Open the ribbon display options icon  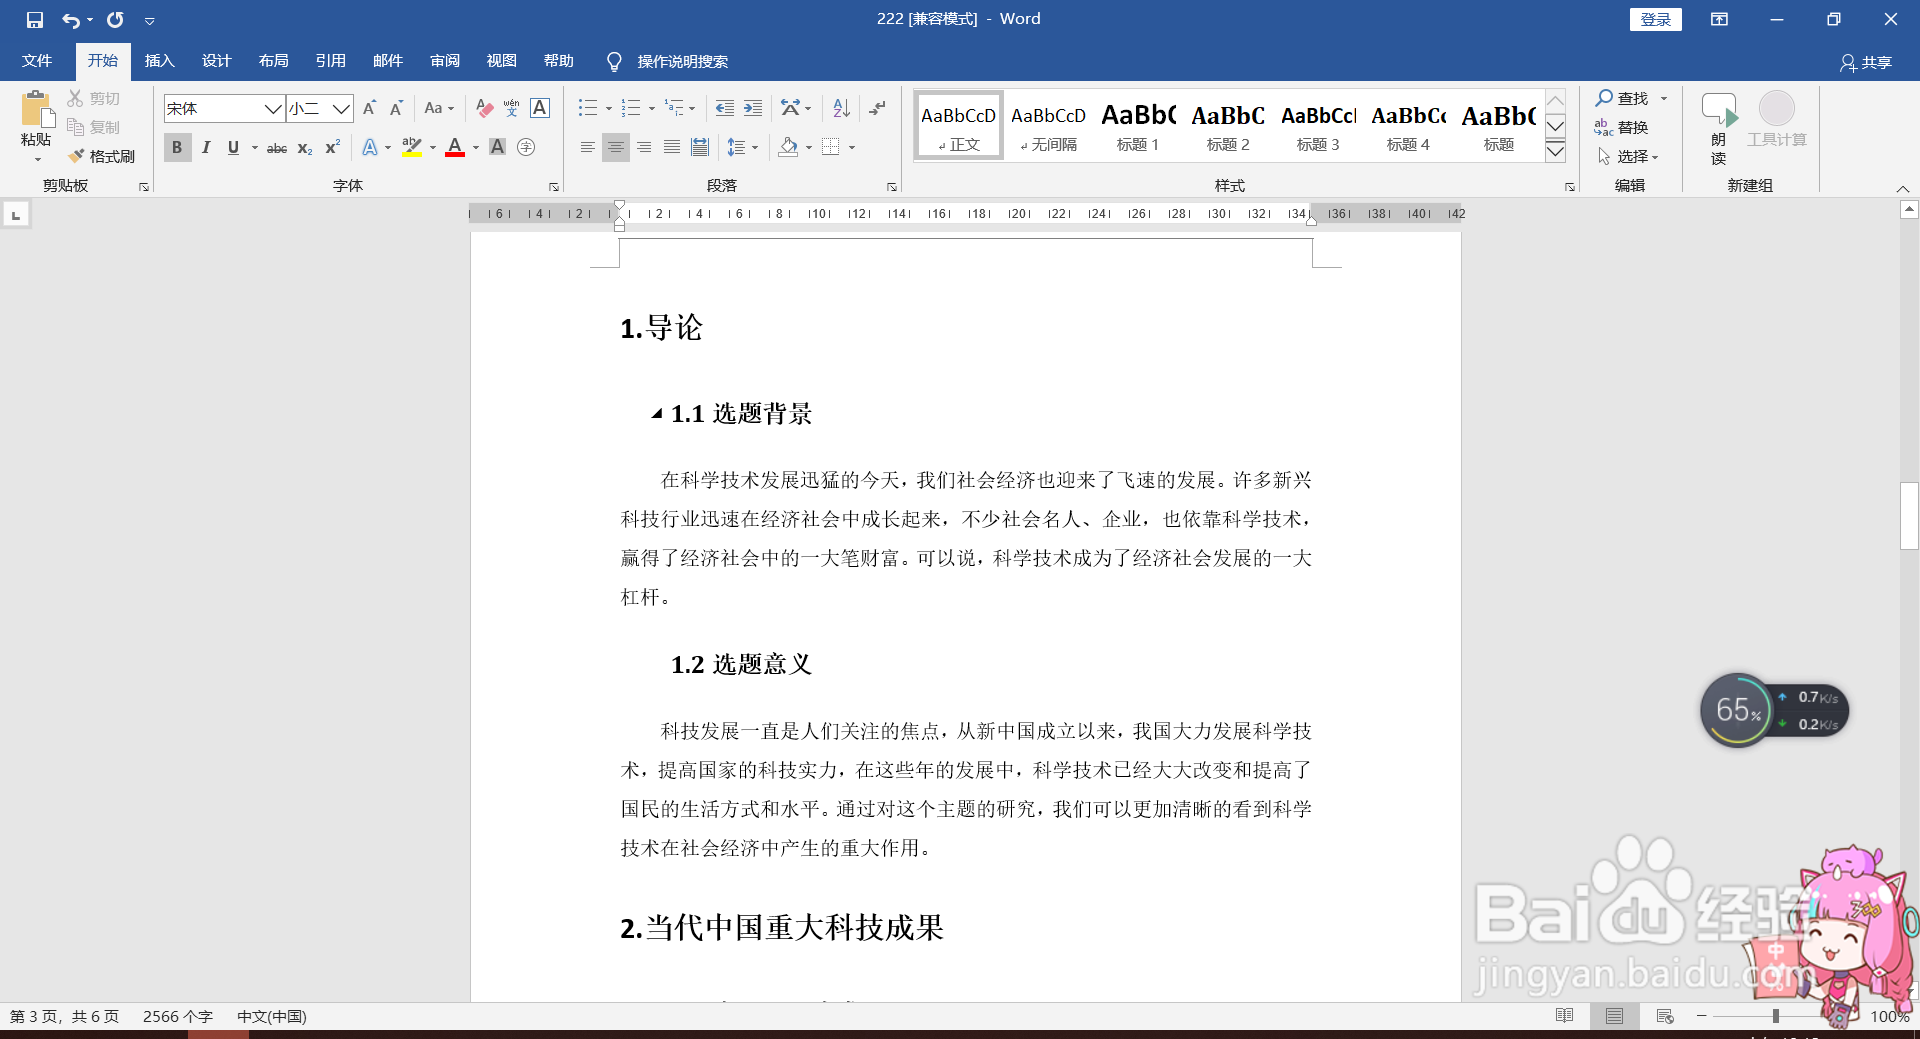coord(1719,19)
